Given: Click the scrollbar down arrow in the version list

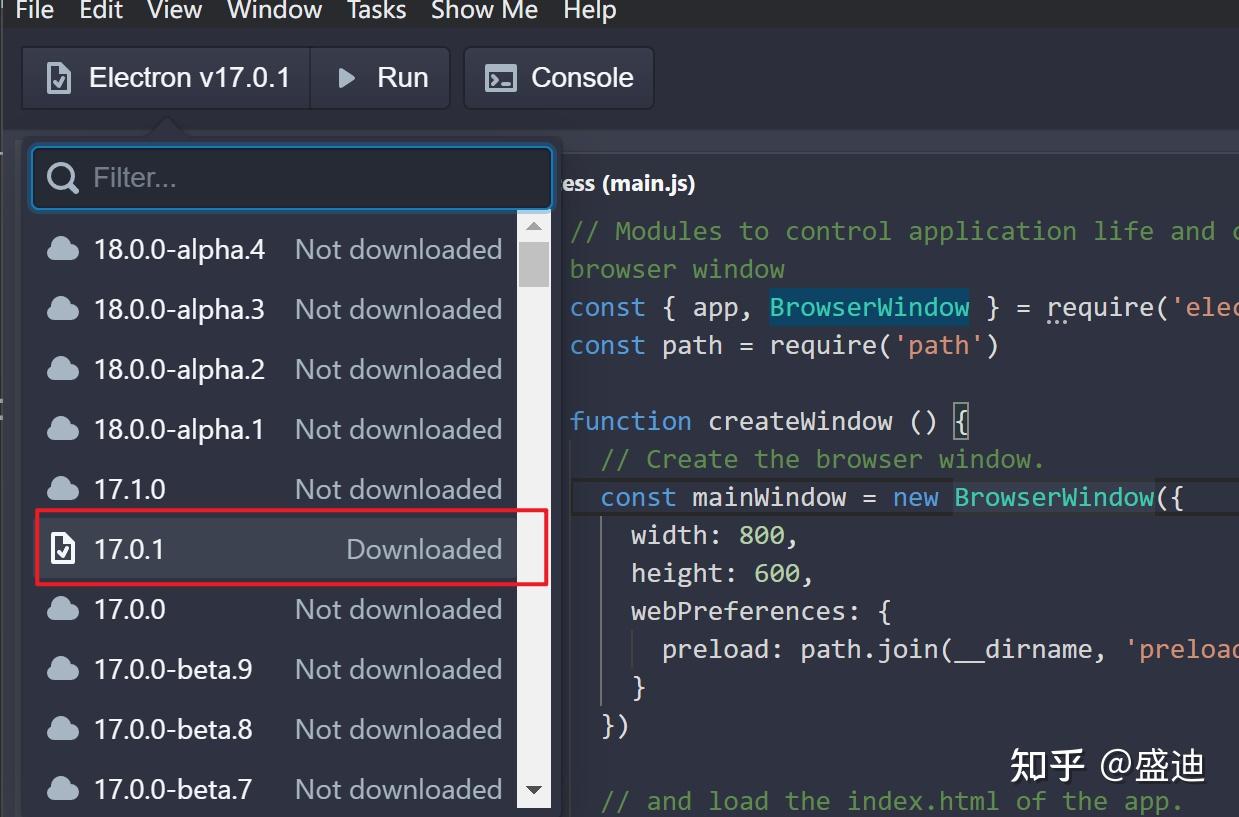Looking at the screenshot, I should [534, 790].
